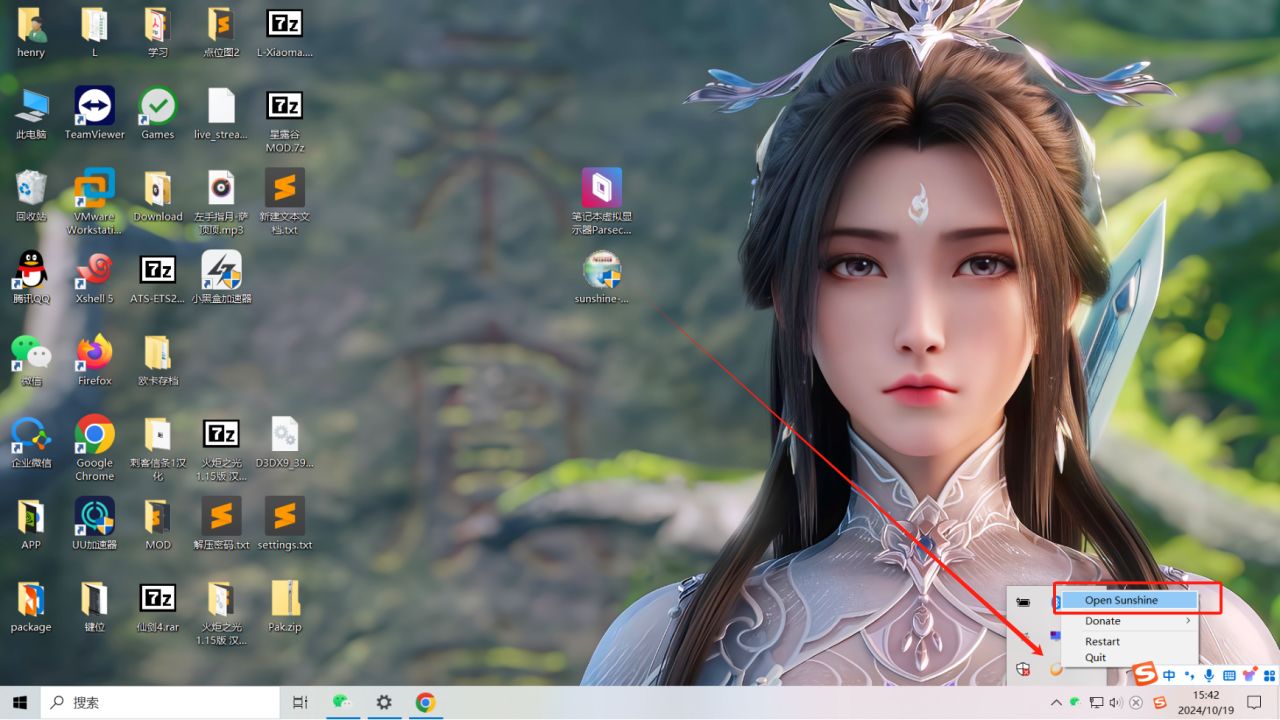
Task: Click the volume speaker tray icon
Action: click(1116, 703)
